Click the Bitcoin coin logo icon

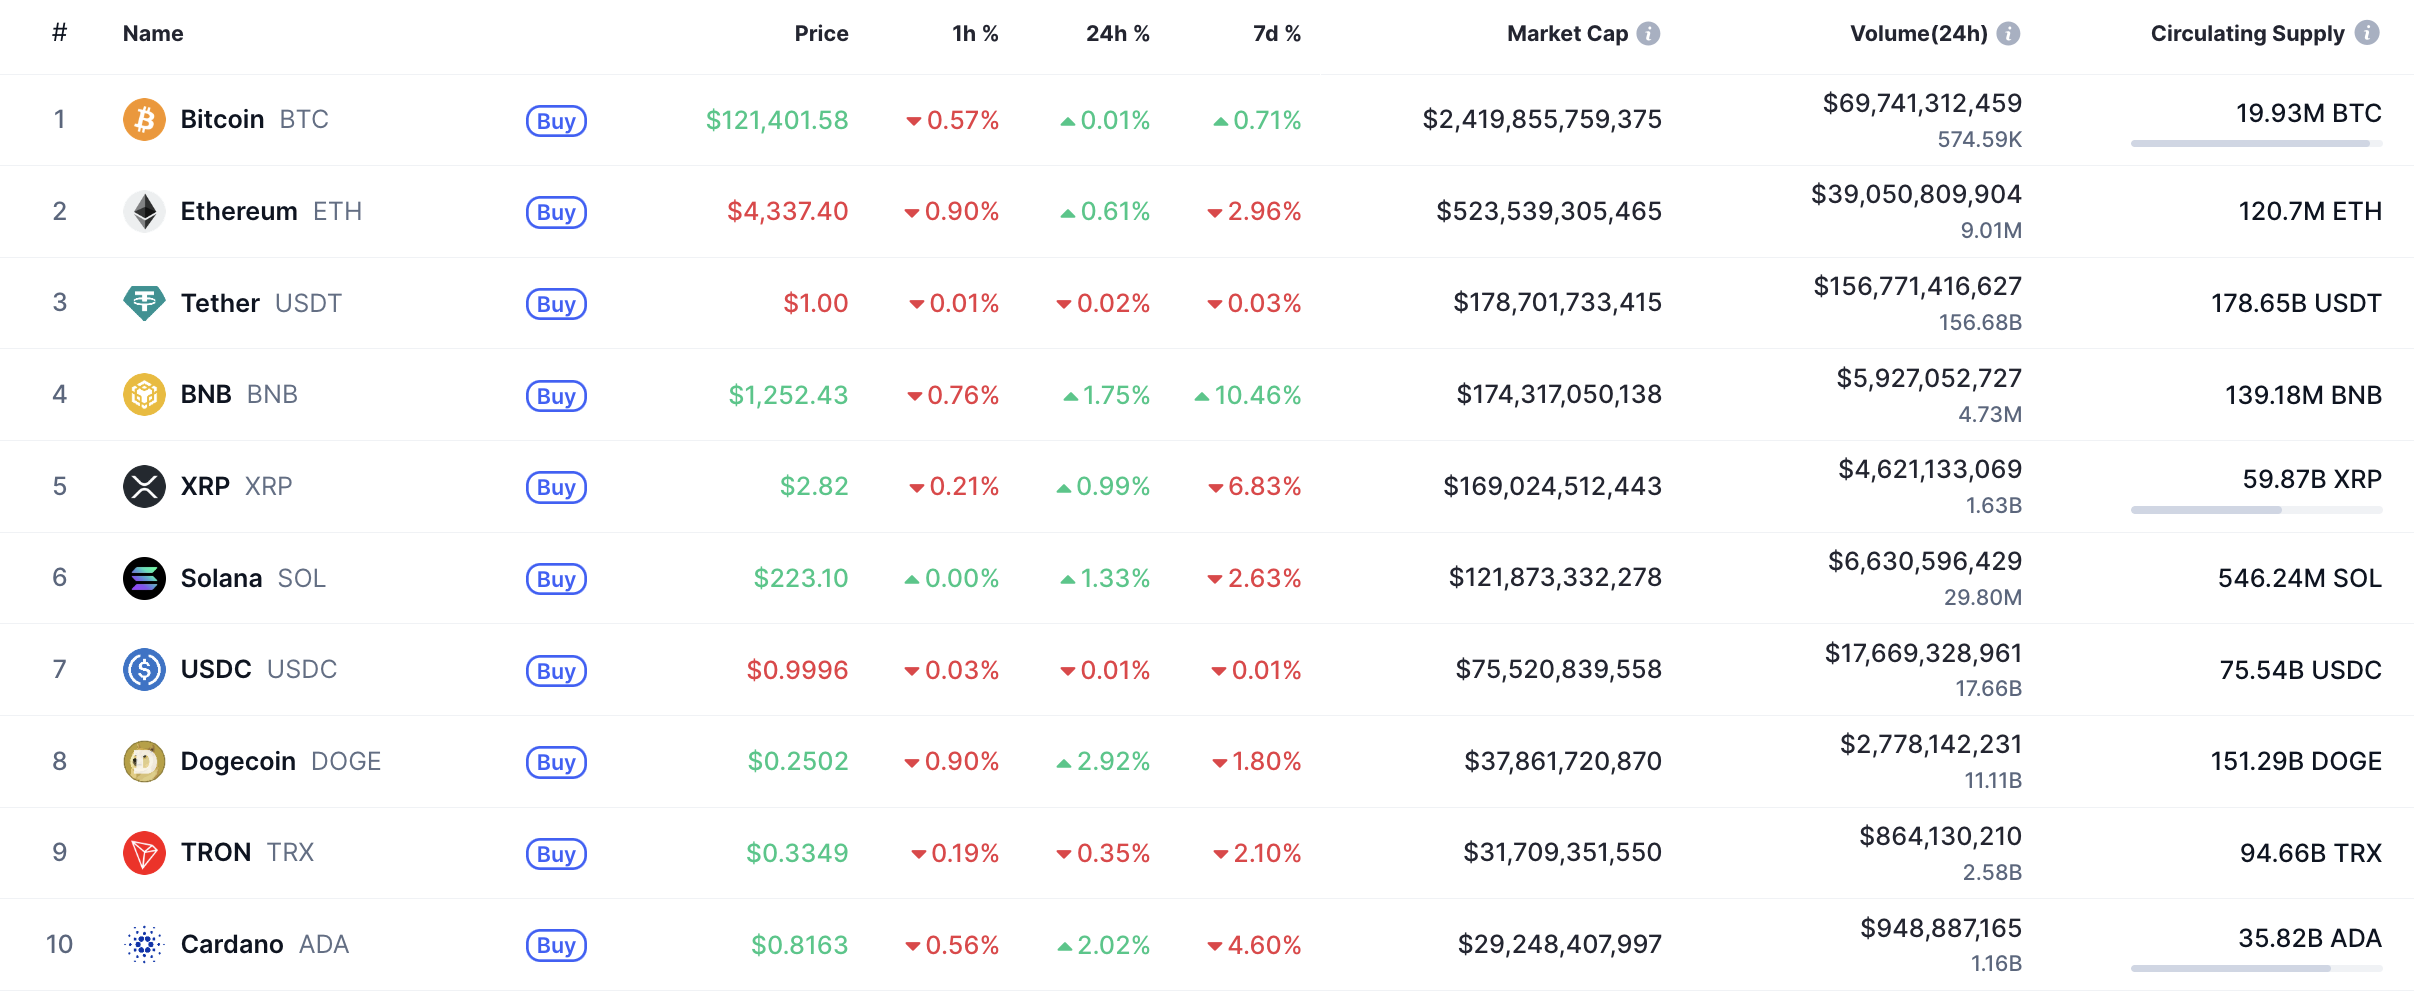(144, 120)
